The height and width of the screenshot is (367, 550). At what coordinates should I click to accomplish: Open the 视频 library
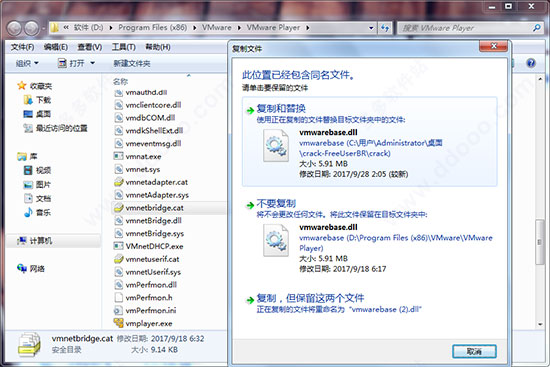37,171
